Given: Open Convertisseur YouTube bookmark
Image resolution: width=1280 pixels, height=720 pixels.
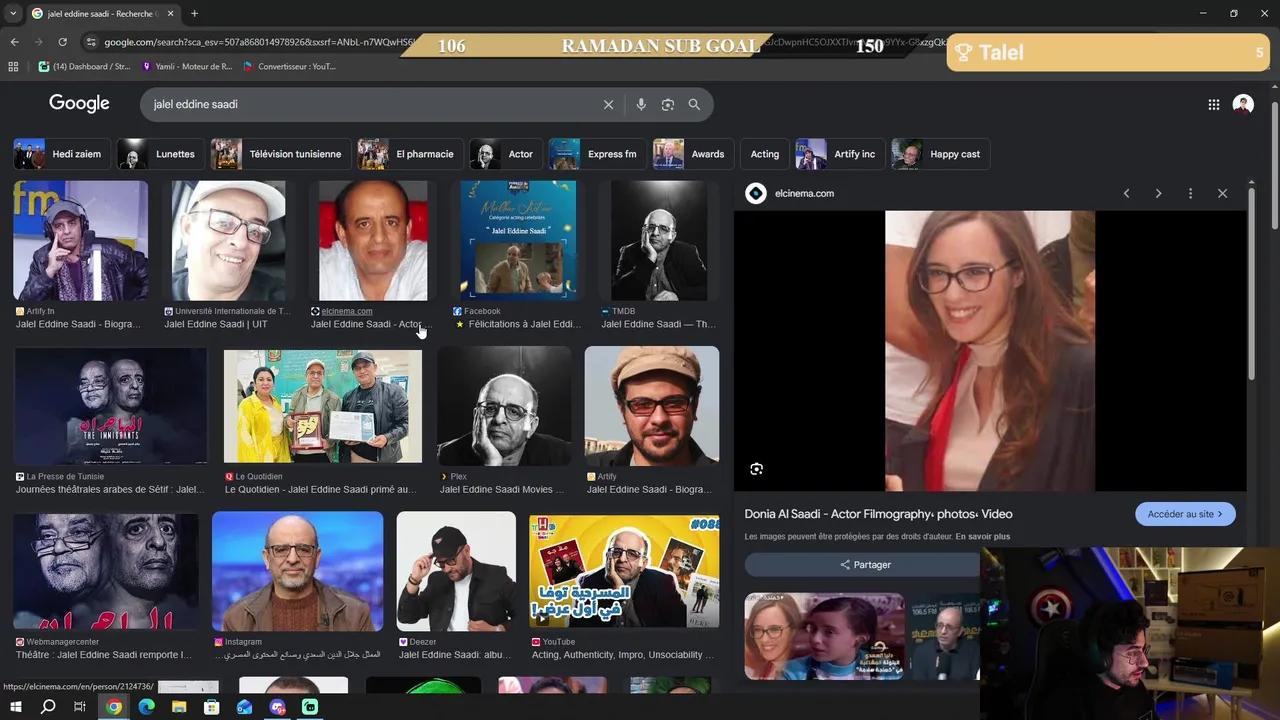Looking at the screenshot, I should 289,66.
